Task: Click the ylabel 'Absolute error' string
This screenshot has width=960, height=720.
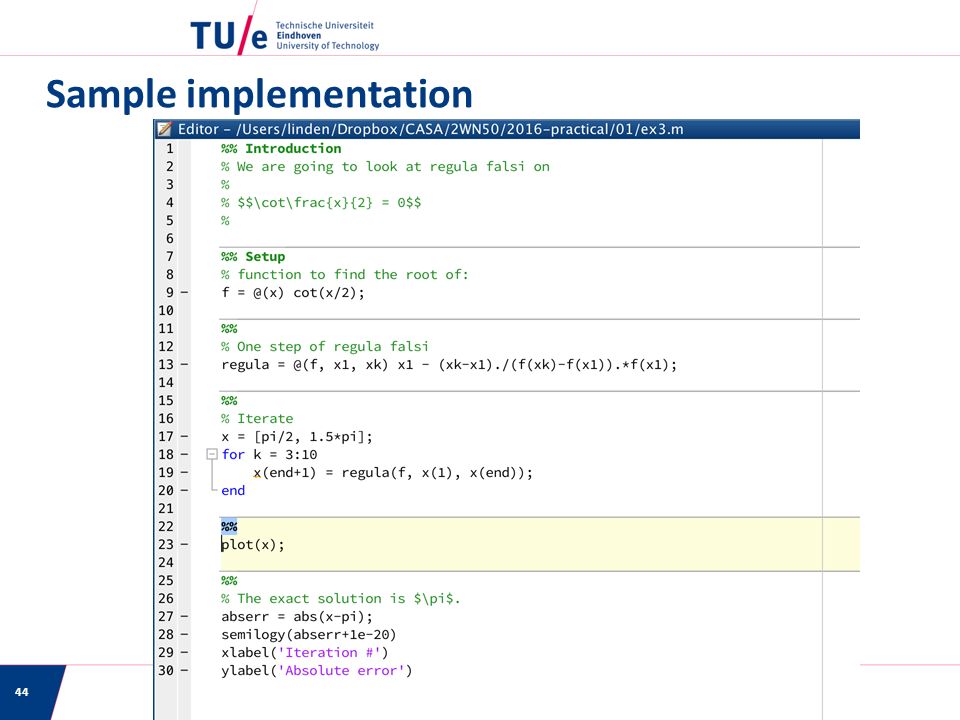Action: 341,670
